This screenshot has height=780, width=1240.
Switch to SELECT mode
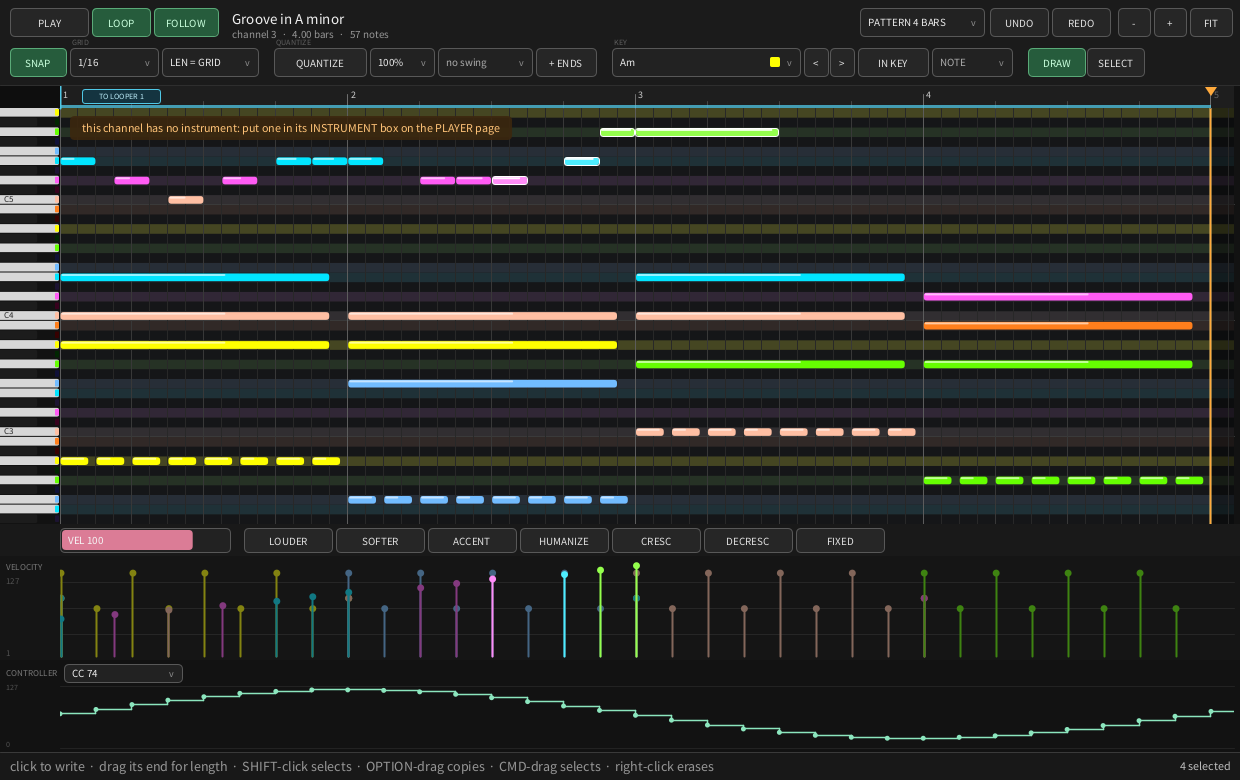1115,63
